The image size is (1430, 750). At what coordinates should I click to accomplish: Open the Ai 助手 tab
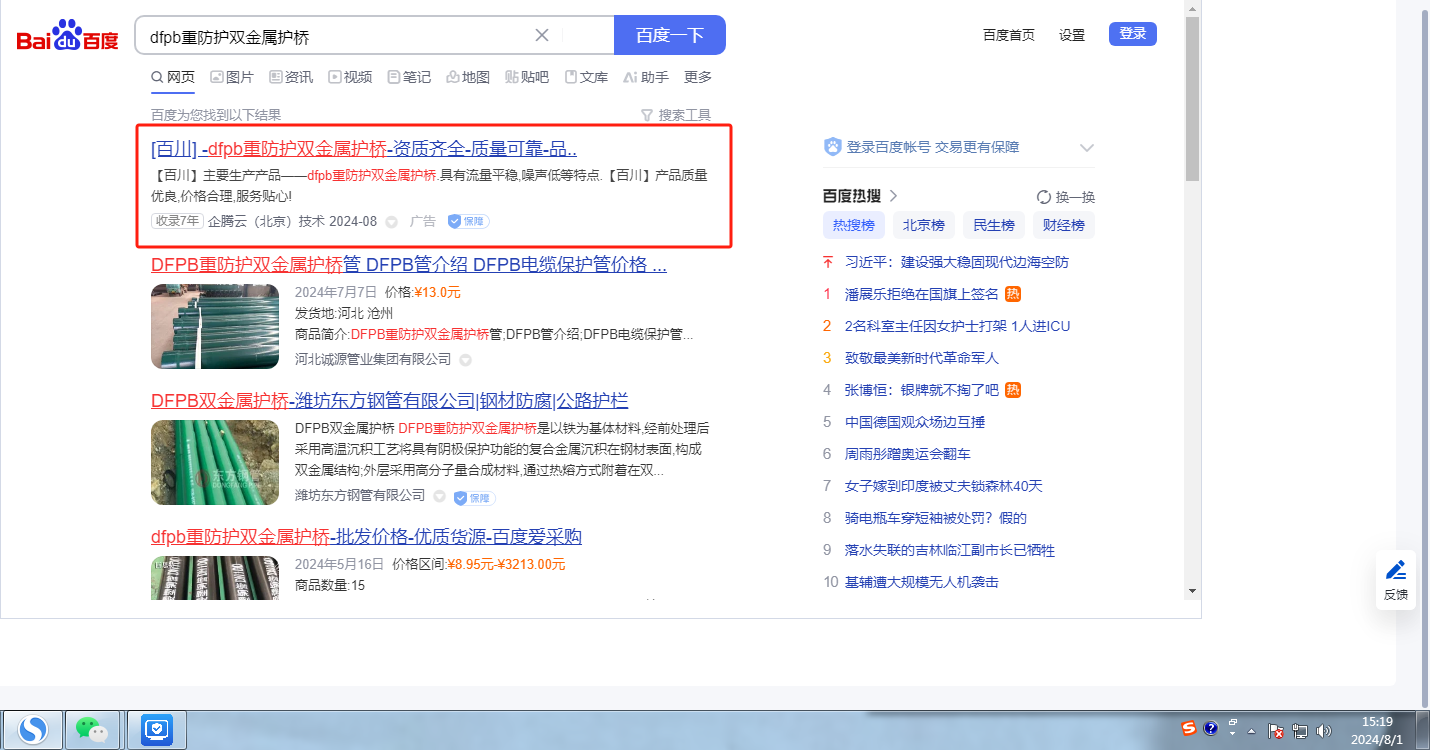click(646, 77)
